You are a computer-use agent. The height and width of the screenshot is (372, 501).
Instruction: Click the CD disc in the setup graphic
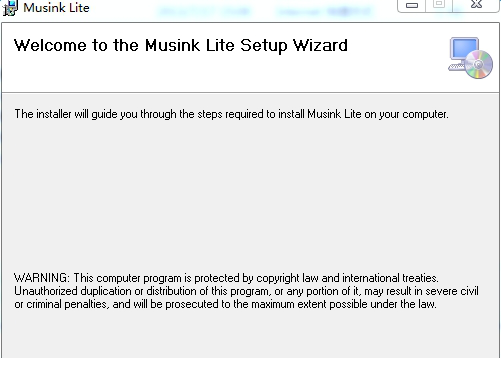479,64
